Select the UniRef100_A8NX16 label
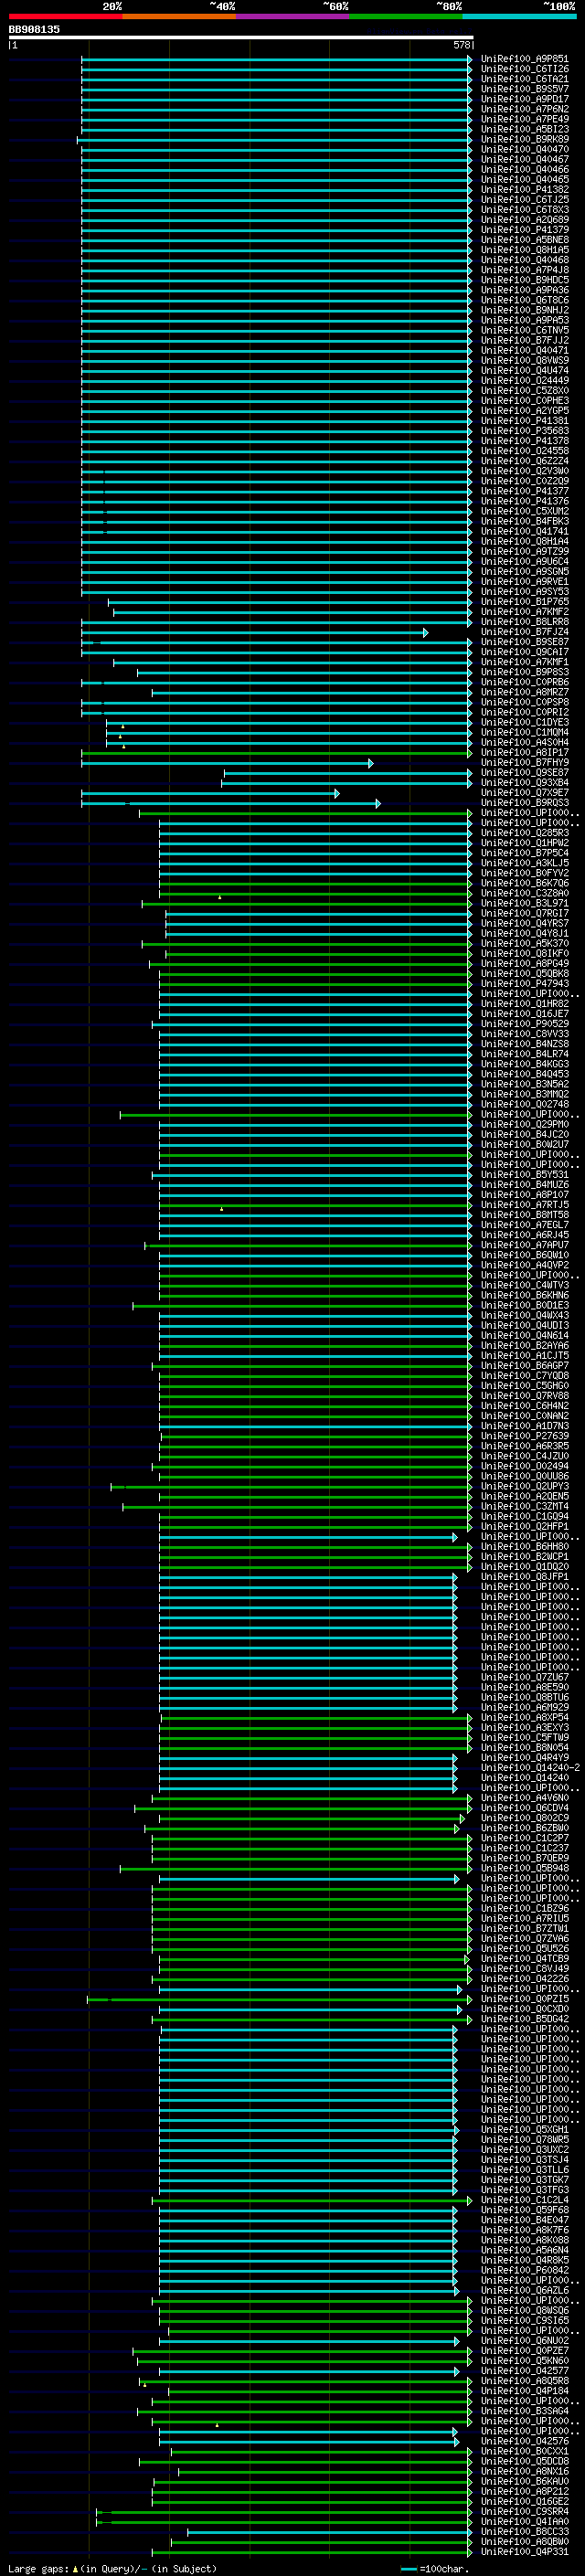 pyautogui.click(x=524, y=2471)
